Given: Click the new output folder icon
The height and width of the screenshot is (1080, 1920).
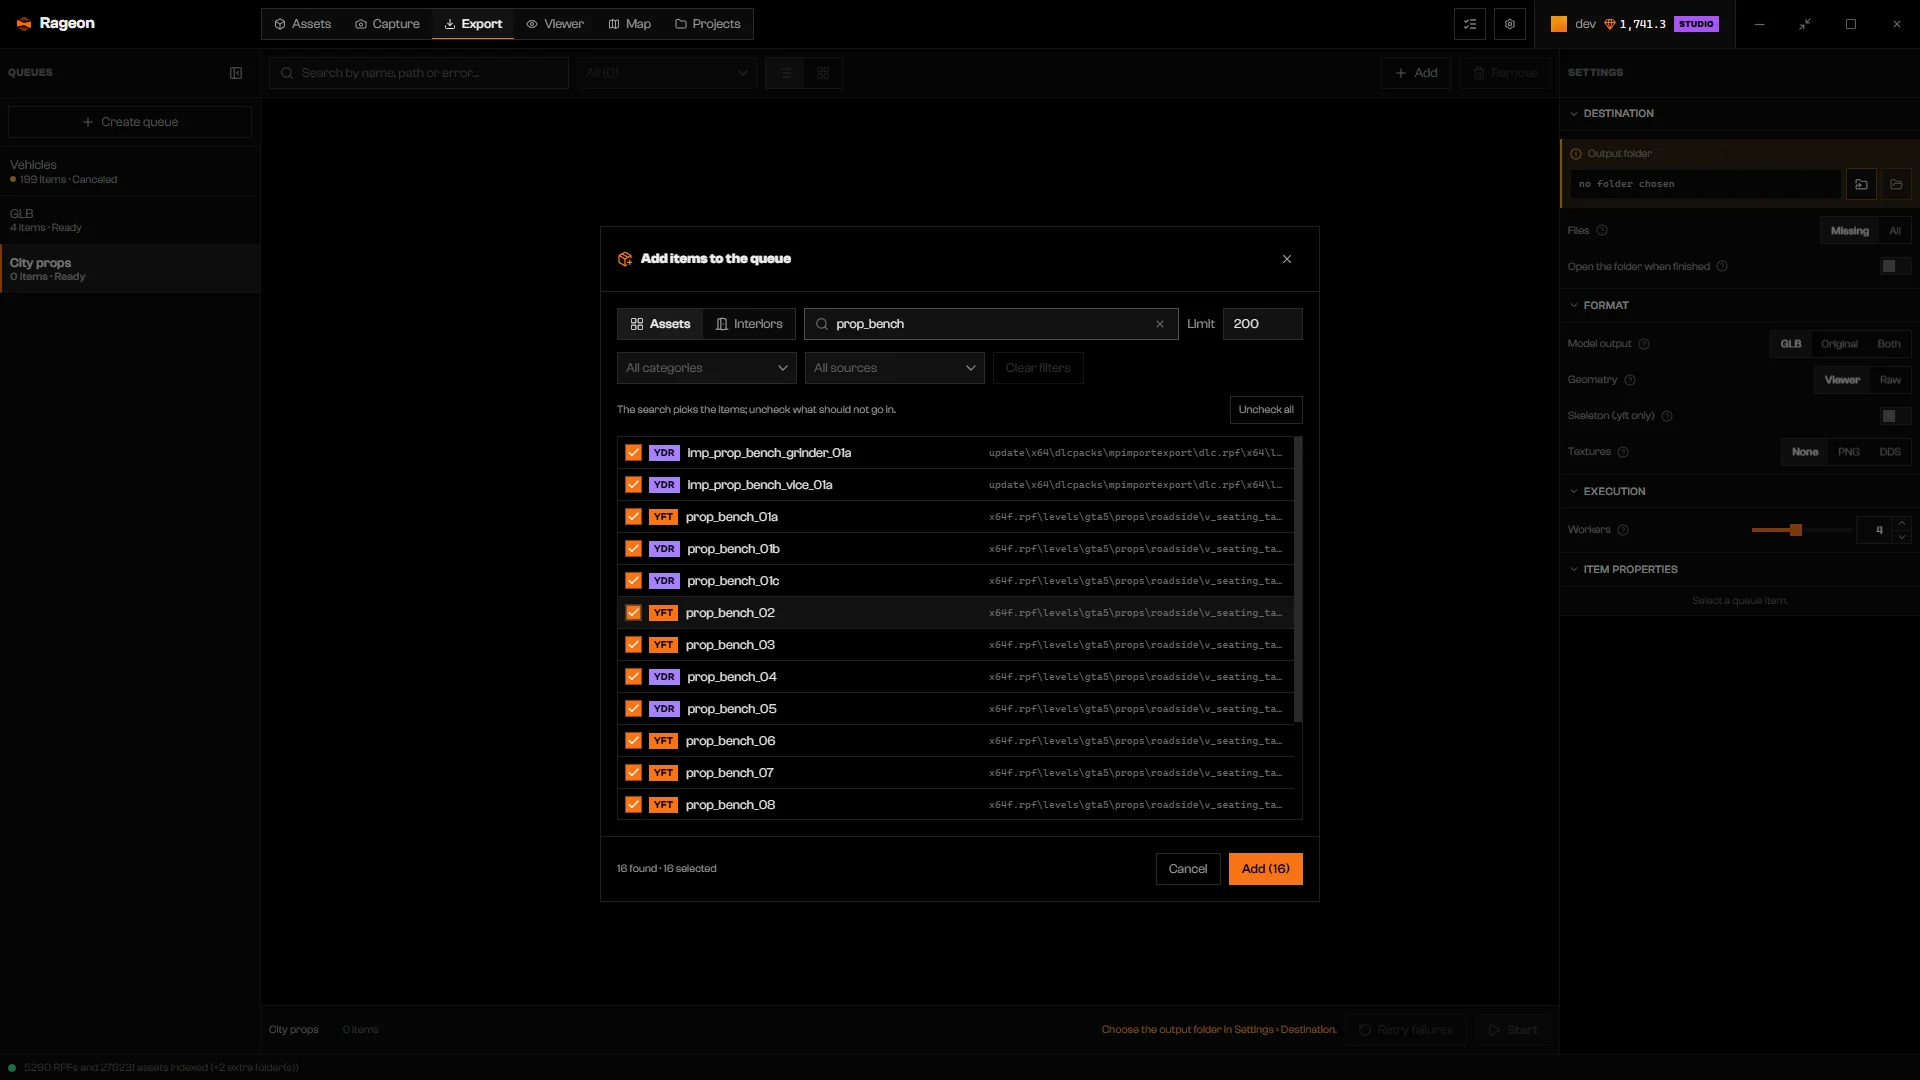Looking at the screenshot, I should (1861, 184).
